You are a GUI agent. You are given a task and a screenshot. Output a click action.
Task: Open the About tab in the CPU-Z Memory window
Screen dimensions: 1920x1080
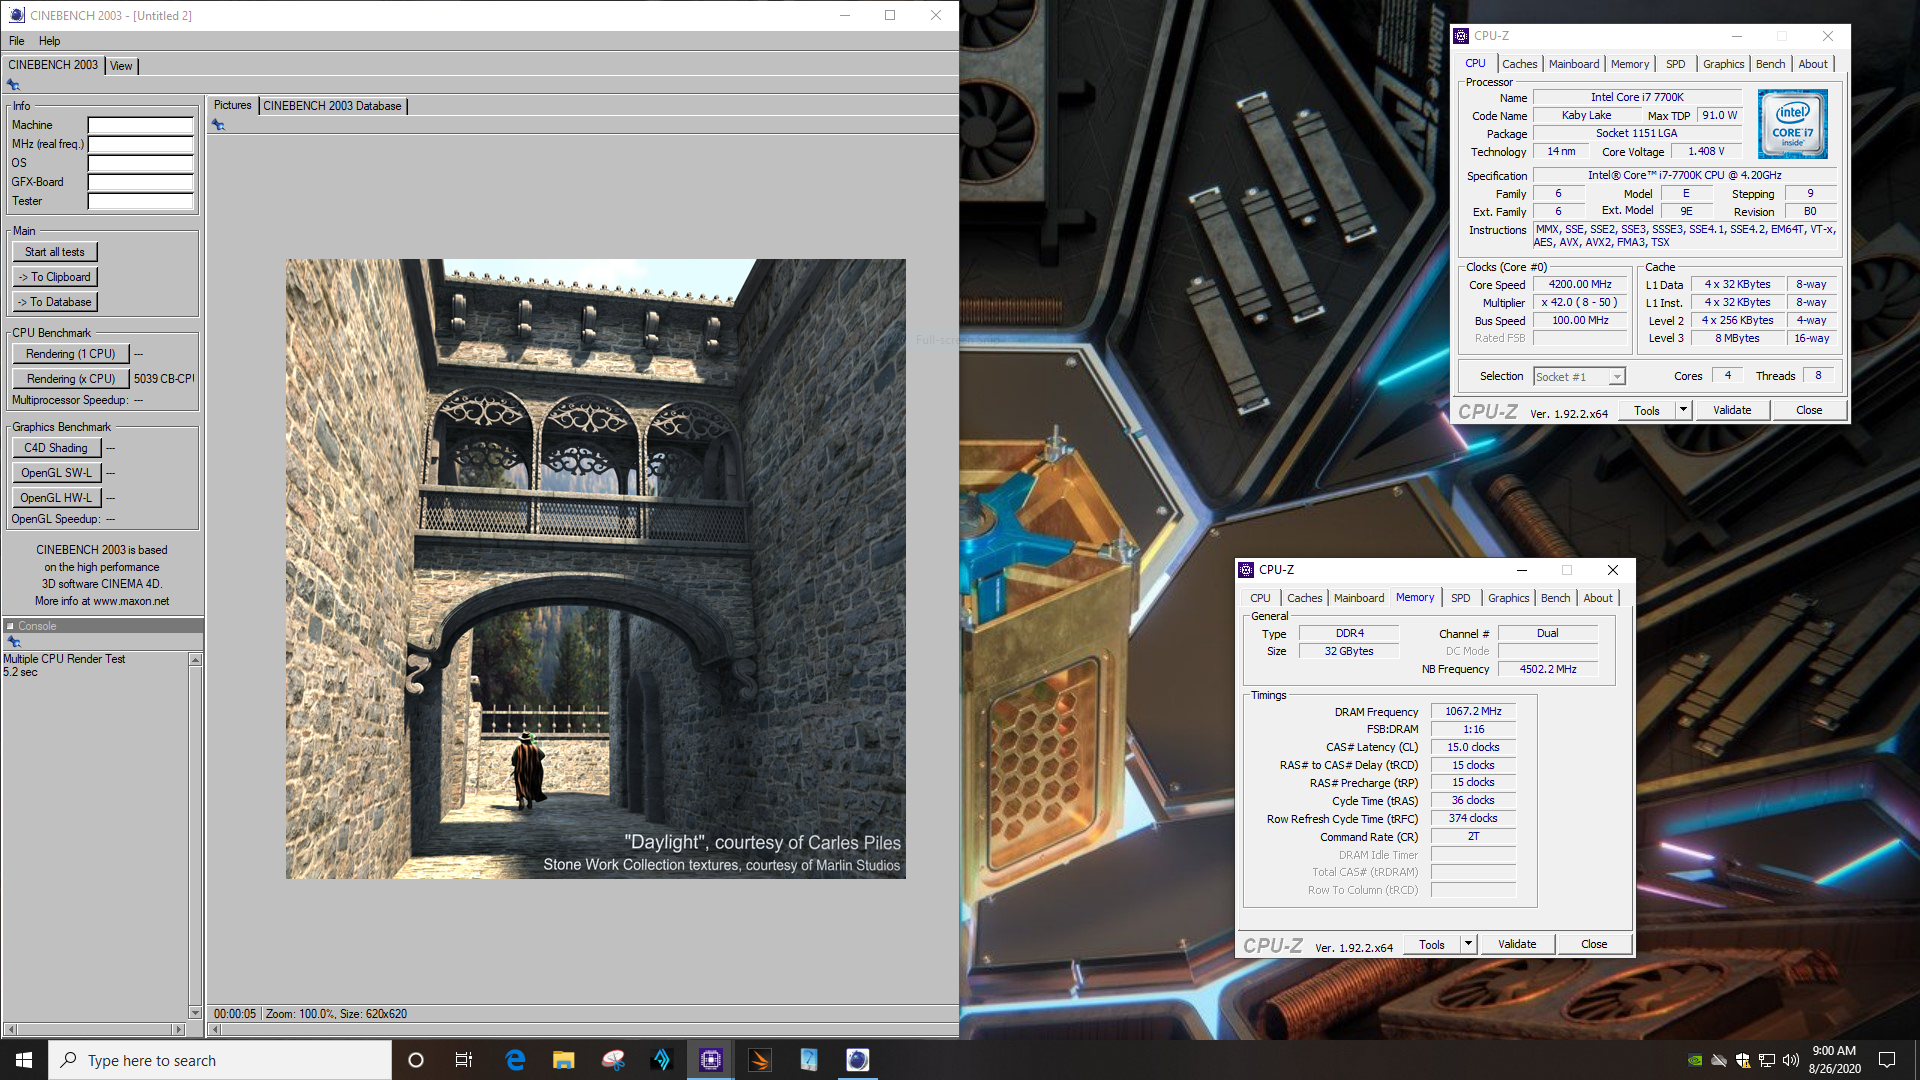[x=1598, y=598]
